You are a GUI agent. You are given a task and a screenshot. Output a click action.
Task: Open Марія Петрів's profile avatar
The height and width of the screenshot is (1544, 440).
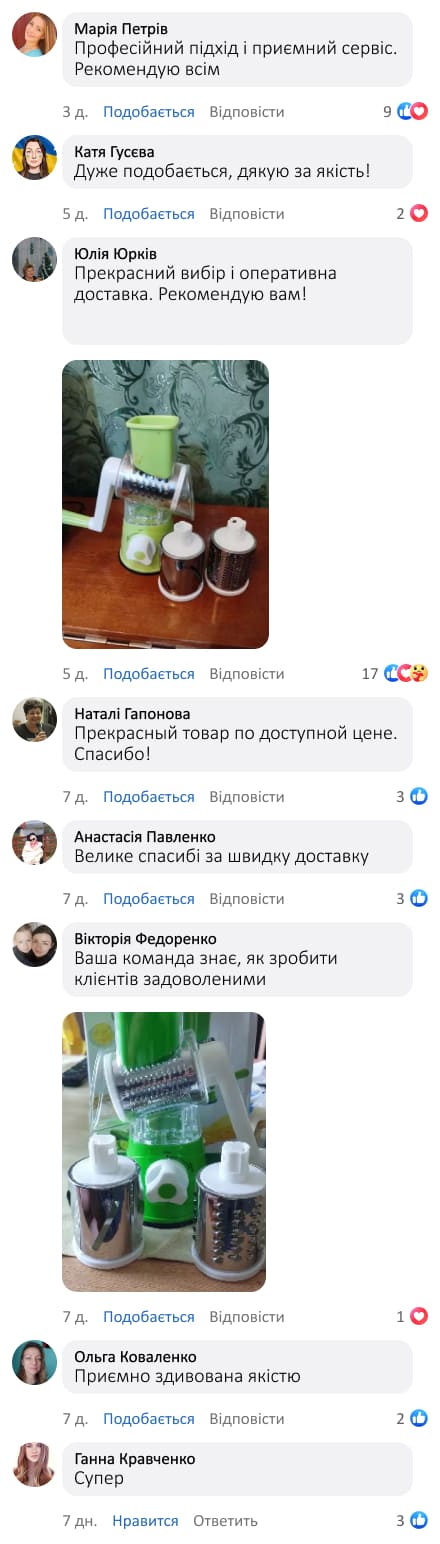(x=34, y=35)
